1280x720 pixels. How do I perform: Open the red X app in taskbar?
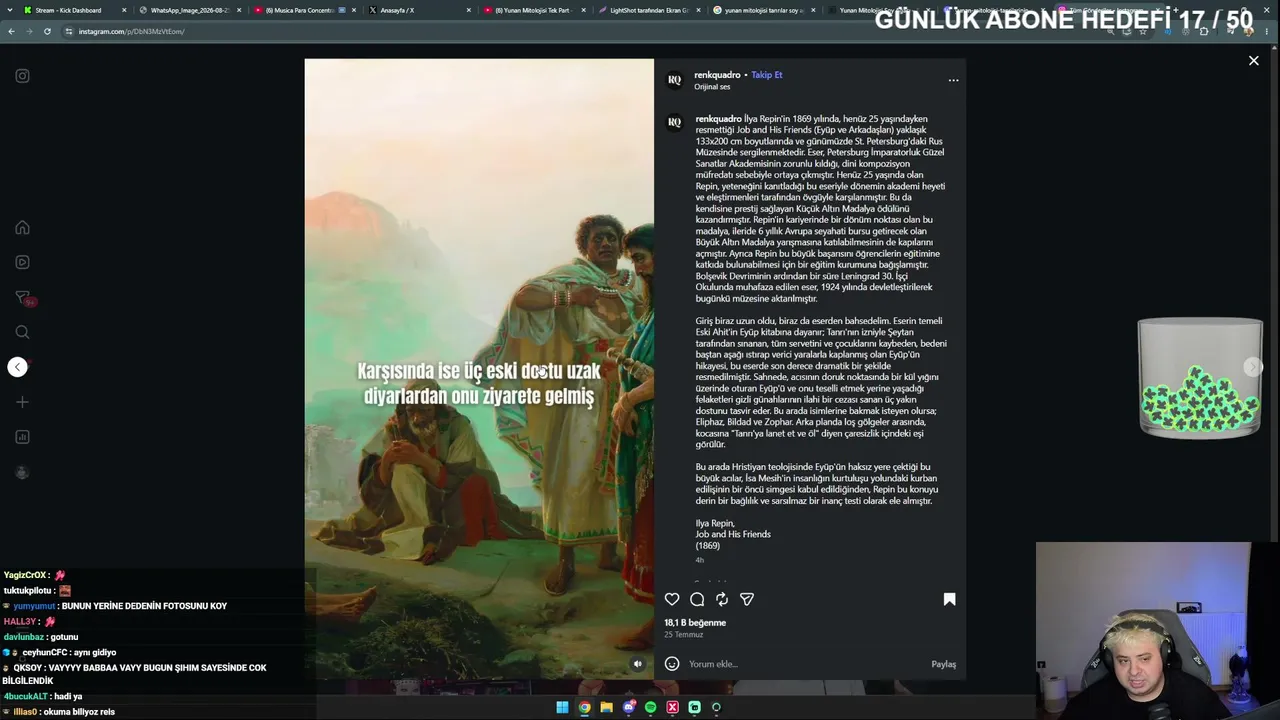(672, 708)
